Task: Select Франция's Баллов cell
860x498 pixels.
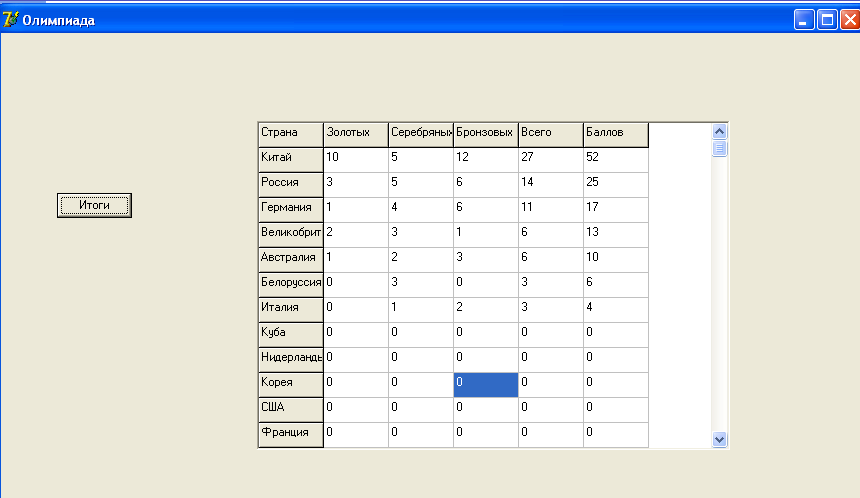Action: pos(616,435)
